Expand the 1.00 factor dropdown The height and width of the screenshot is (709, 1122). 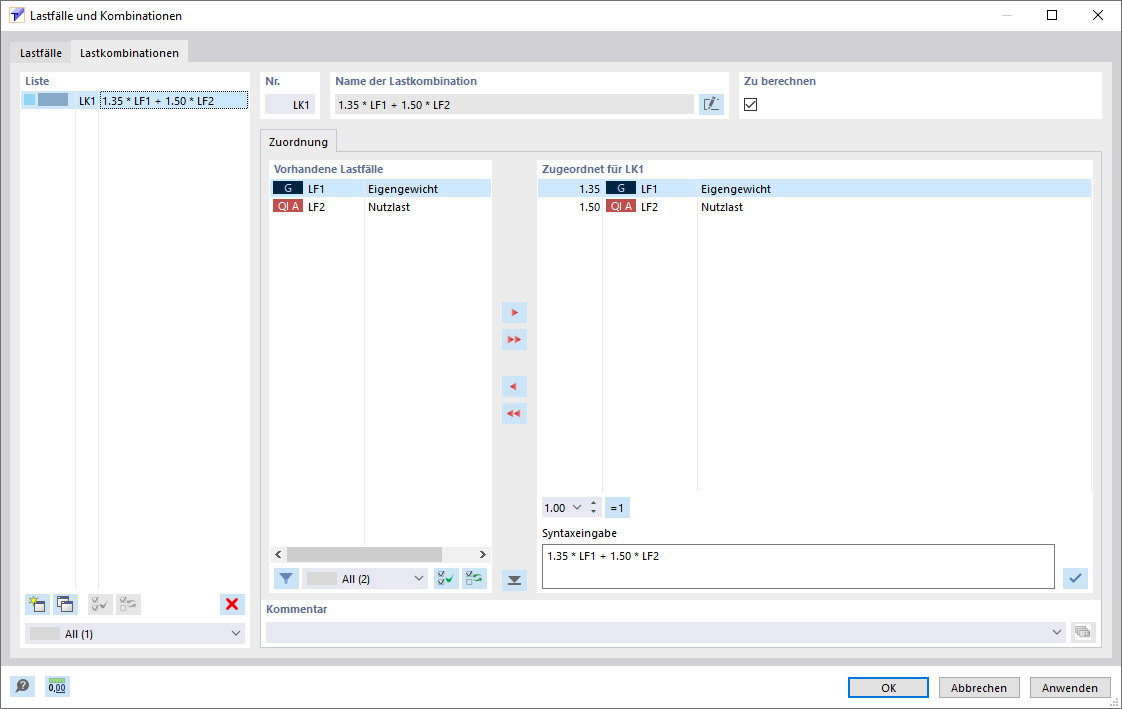577,508
